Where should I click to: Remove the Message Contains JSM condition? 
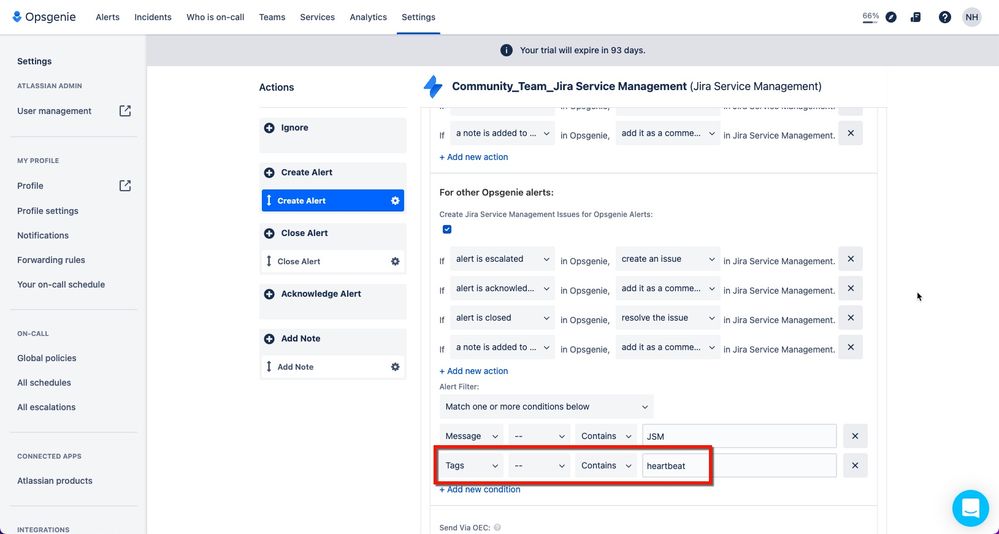click(855, 436)
